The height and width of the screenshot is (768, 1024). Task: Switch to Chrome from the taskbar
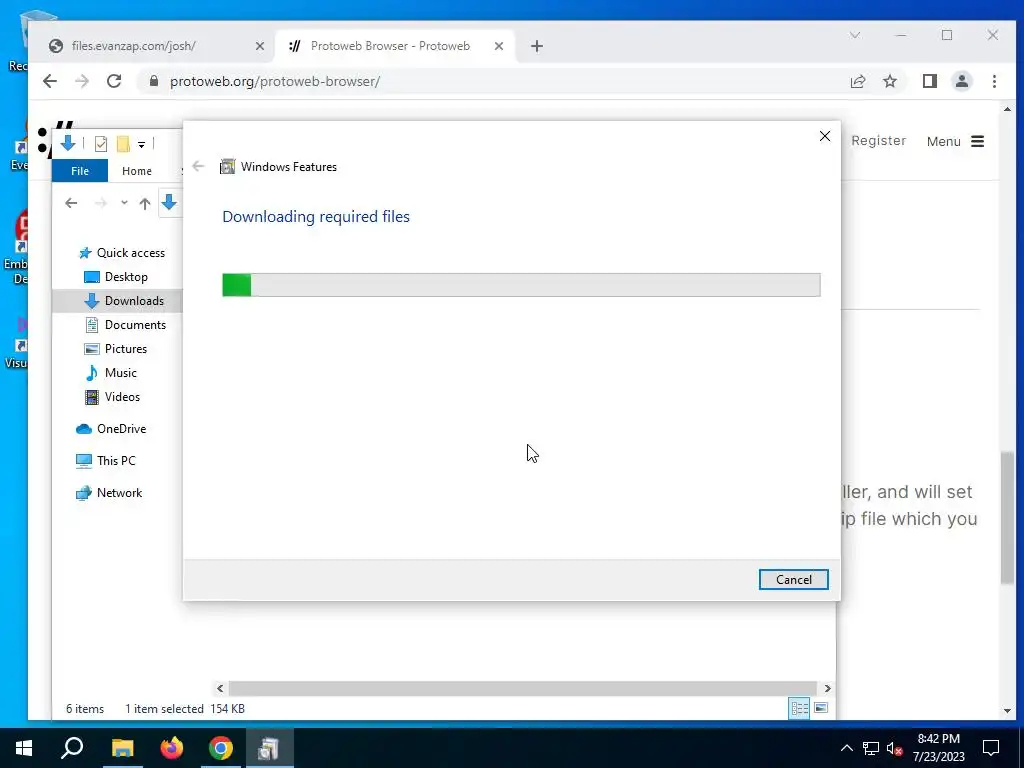pyautogui.click(x=221, y=748)
